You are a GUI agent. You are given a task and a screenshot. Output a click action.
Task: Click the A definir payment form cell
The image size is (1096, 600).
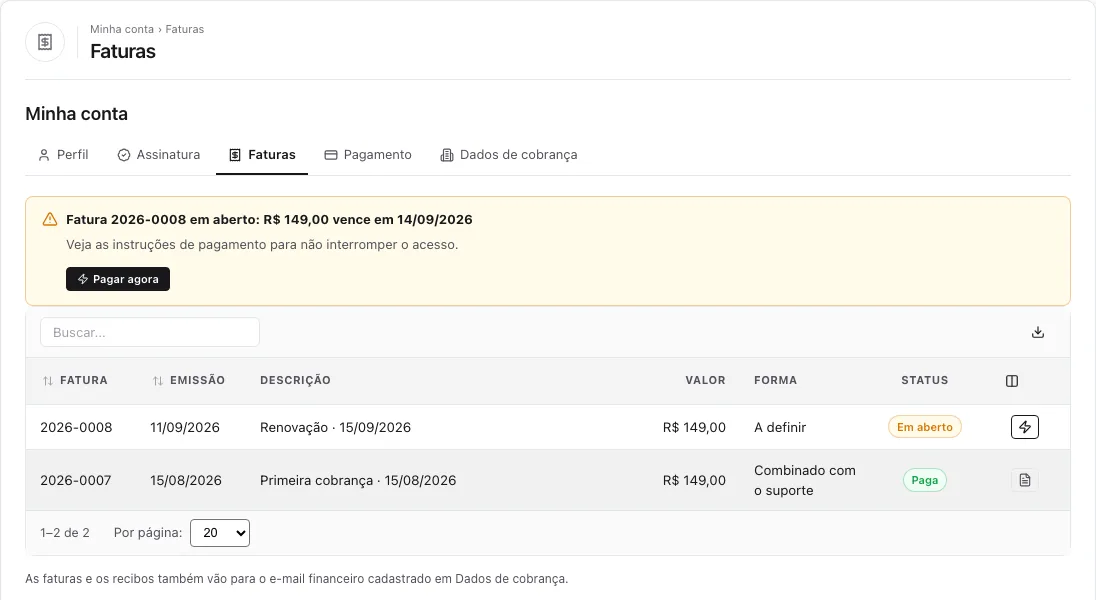[780, 427]
